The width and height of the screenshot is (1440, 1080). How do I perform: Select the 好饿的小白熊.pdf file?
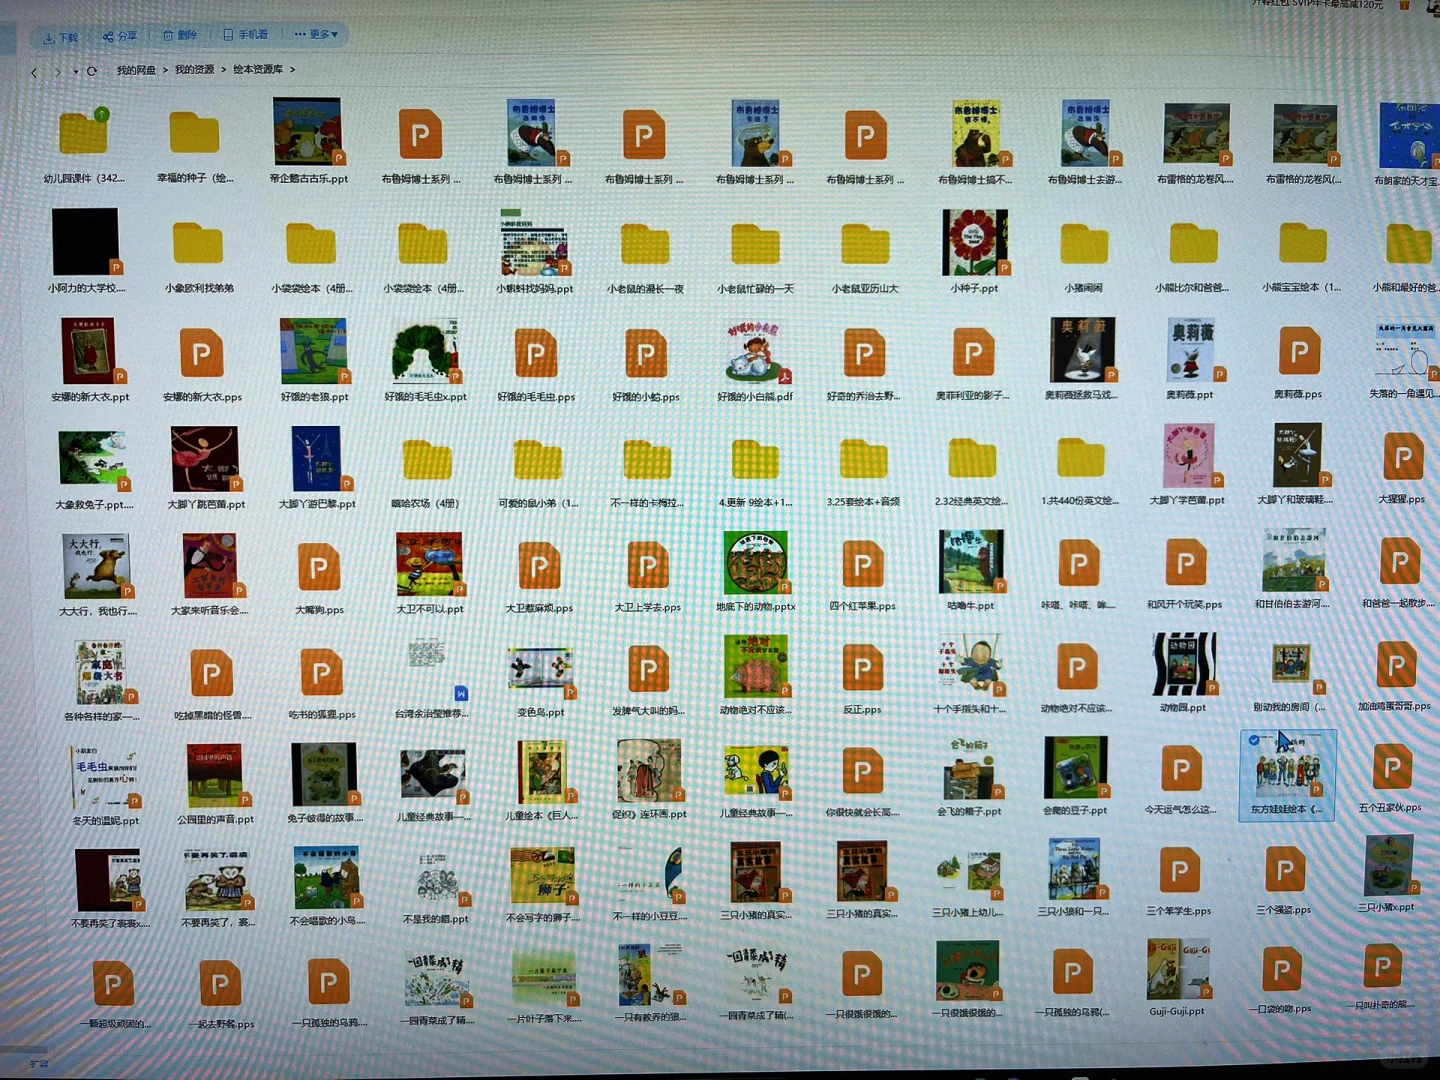[756, 353]
